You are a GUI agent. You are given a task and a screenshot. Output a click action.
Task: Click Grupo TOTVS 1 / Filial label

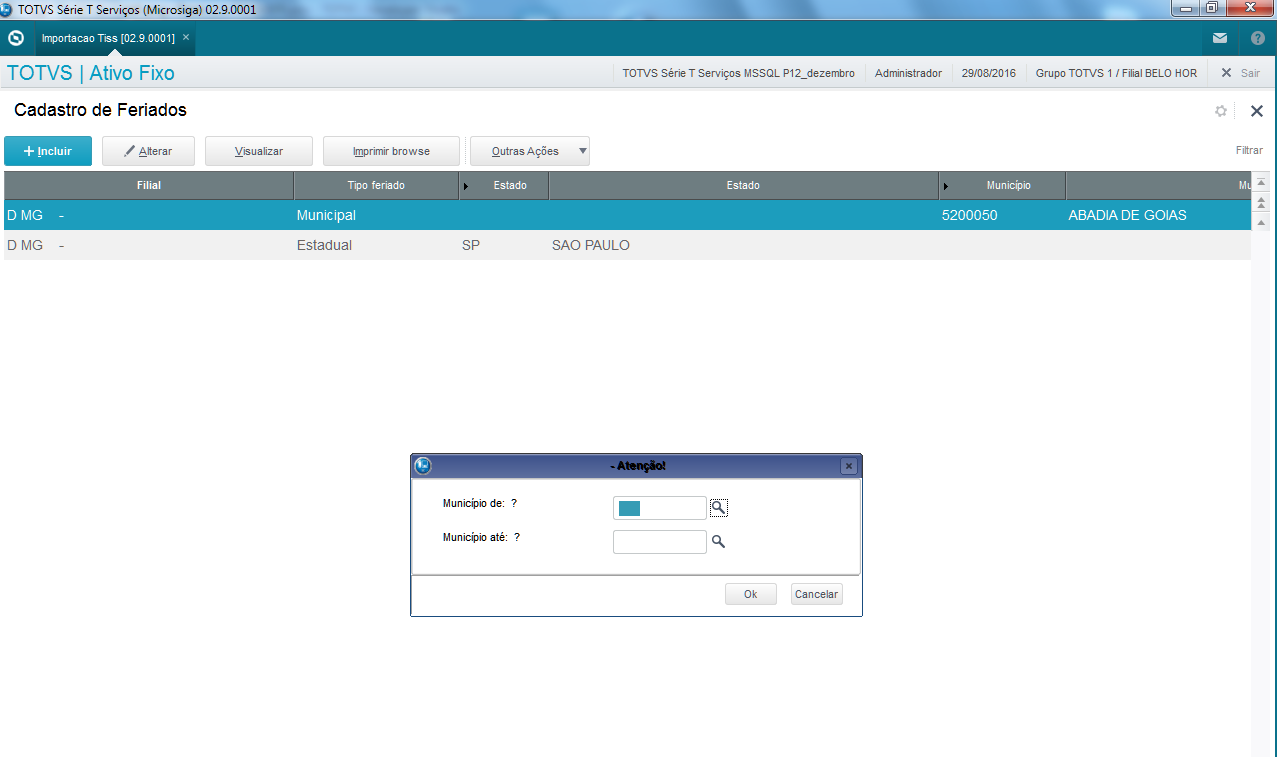pos(1115,73)
